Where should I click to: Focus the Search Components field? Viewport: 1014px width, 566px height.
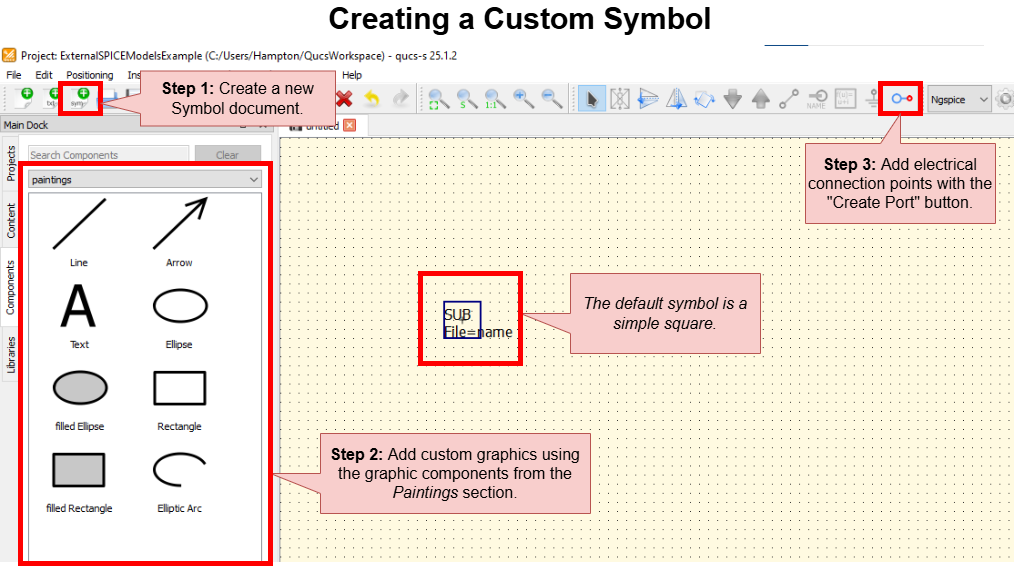point(109,155)
